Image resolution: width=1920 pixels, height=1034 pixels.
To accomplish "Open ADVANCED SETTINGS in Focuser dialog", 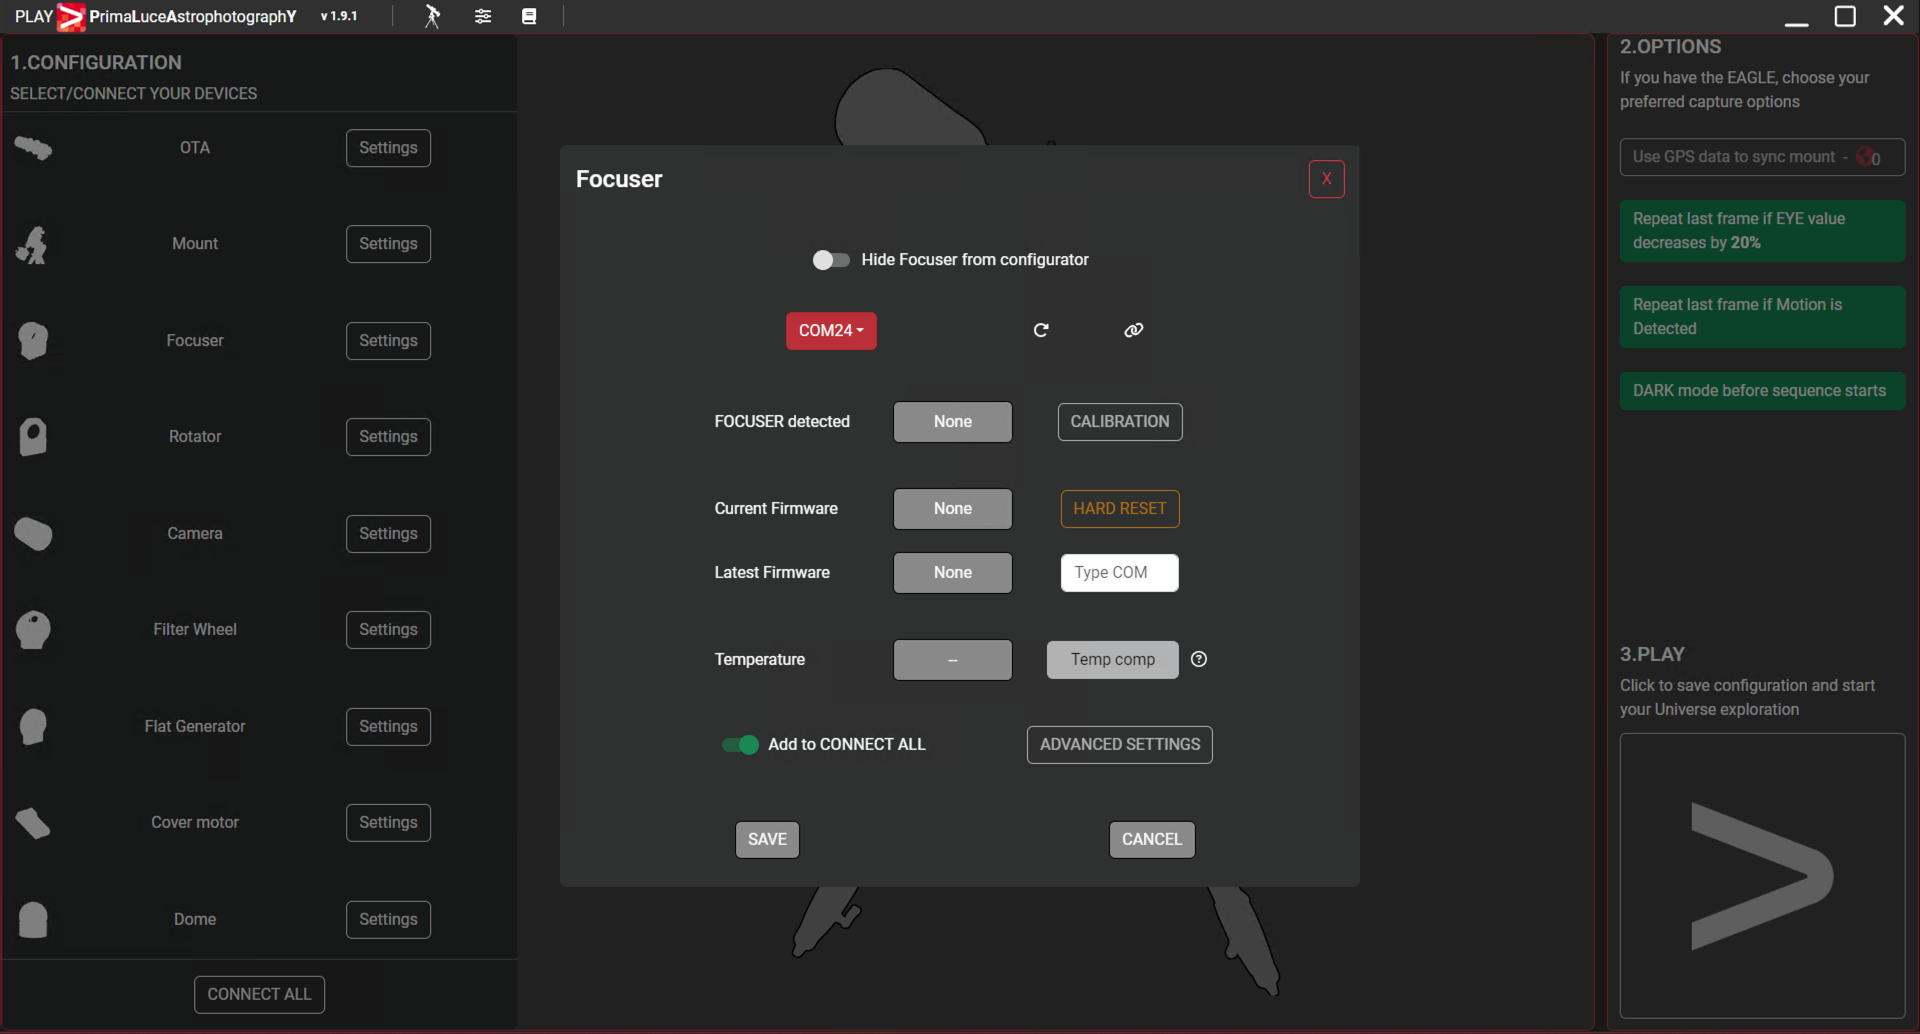I will click(x=1120, y=745).
